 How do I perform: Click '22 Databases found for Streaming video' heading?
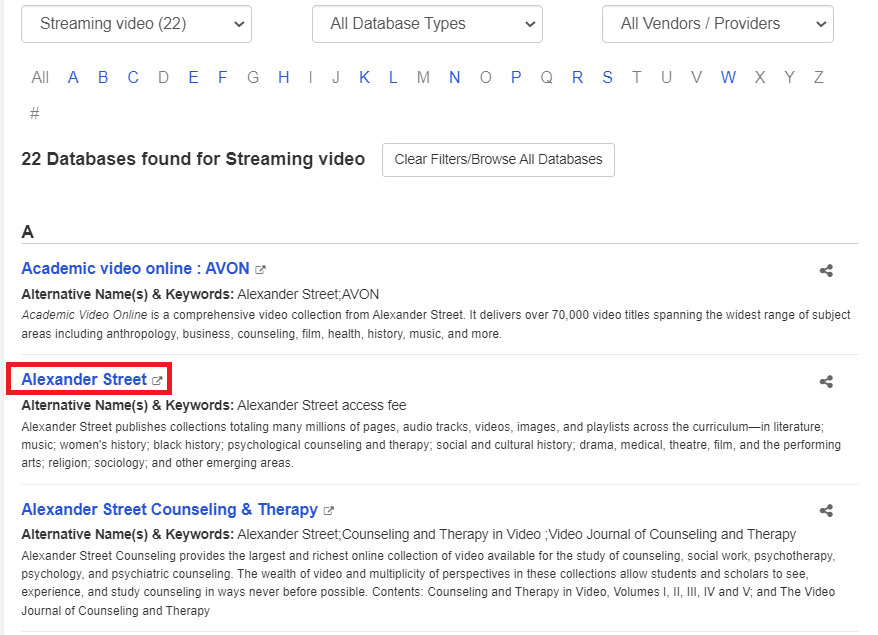tap(193, 159)
